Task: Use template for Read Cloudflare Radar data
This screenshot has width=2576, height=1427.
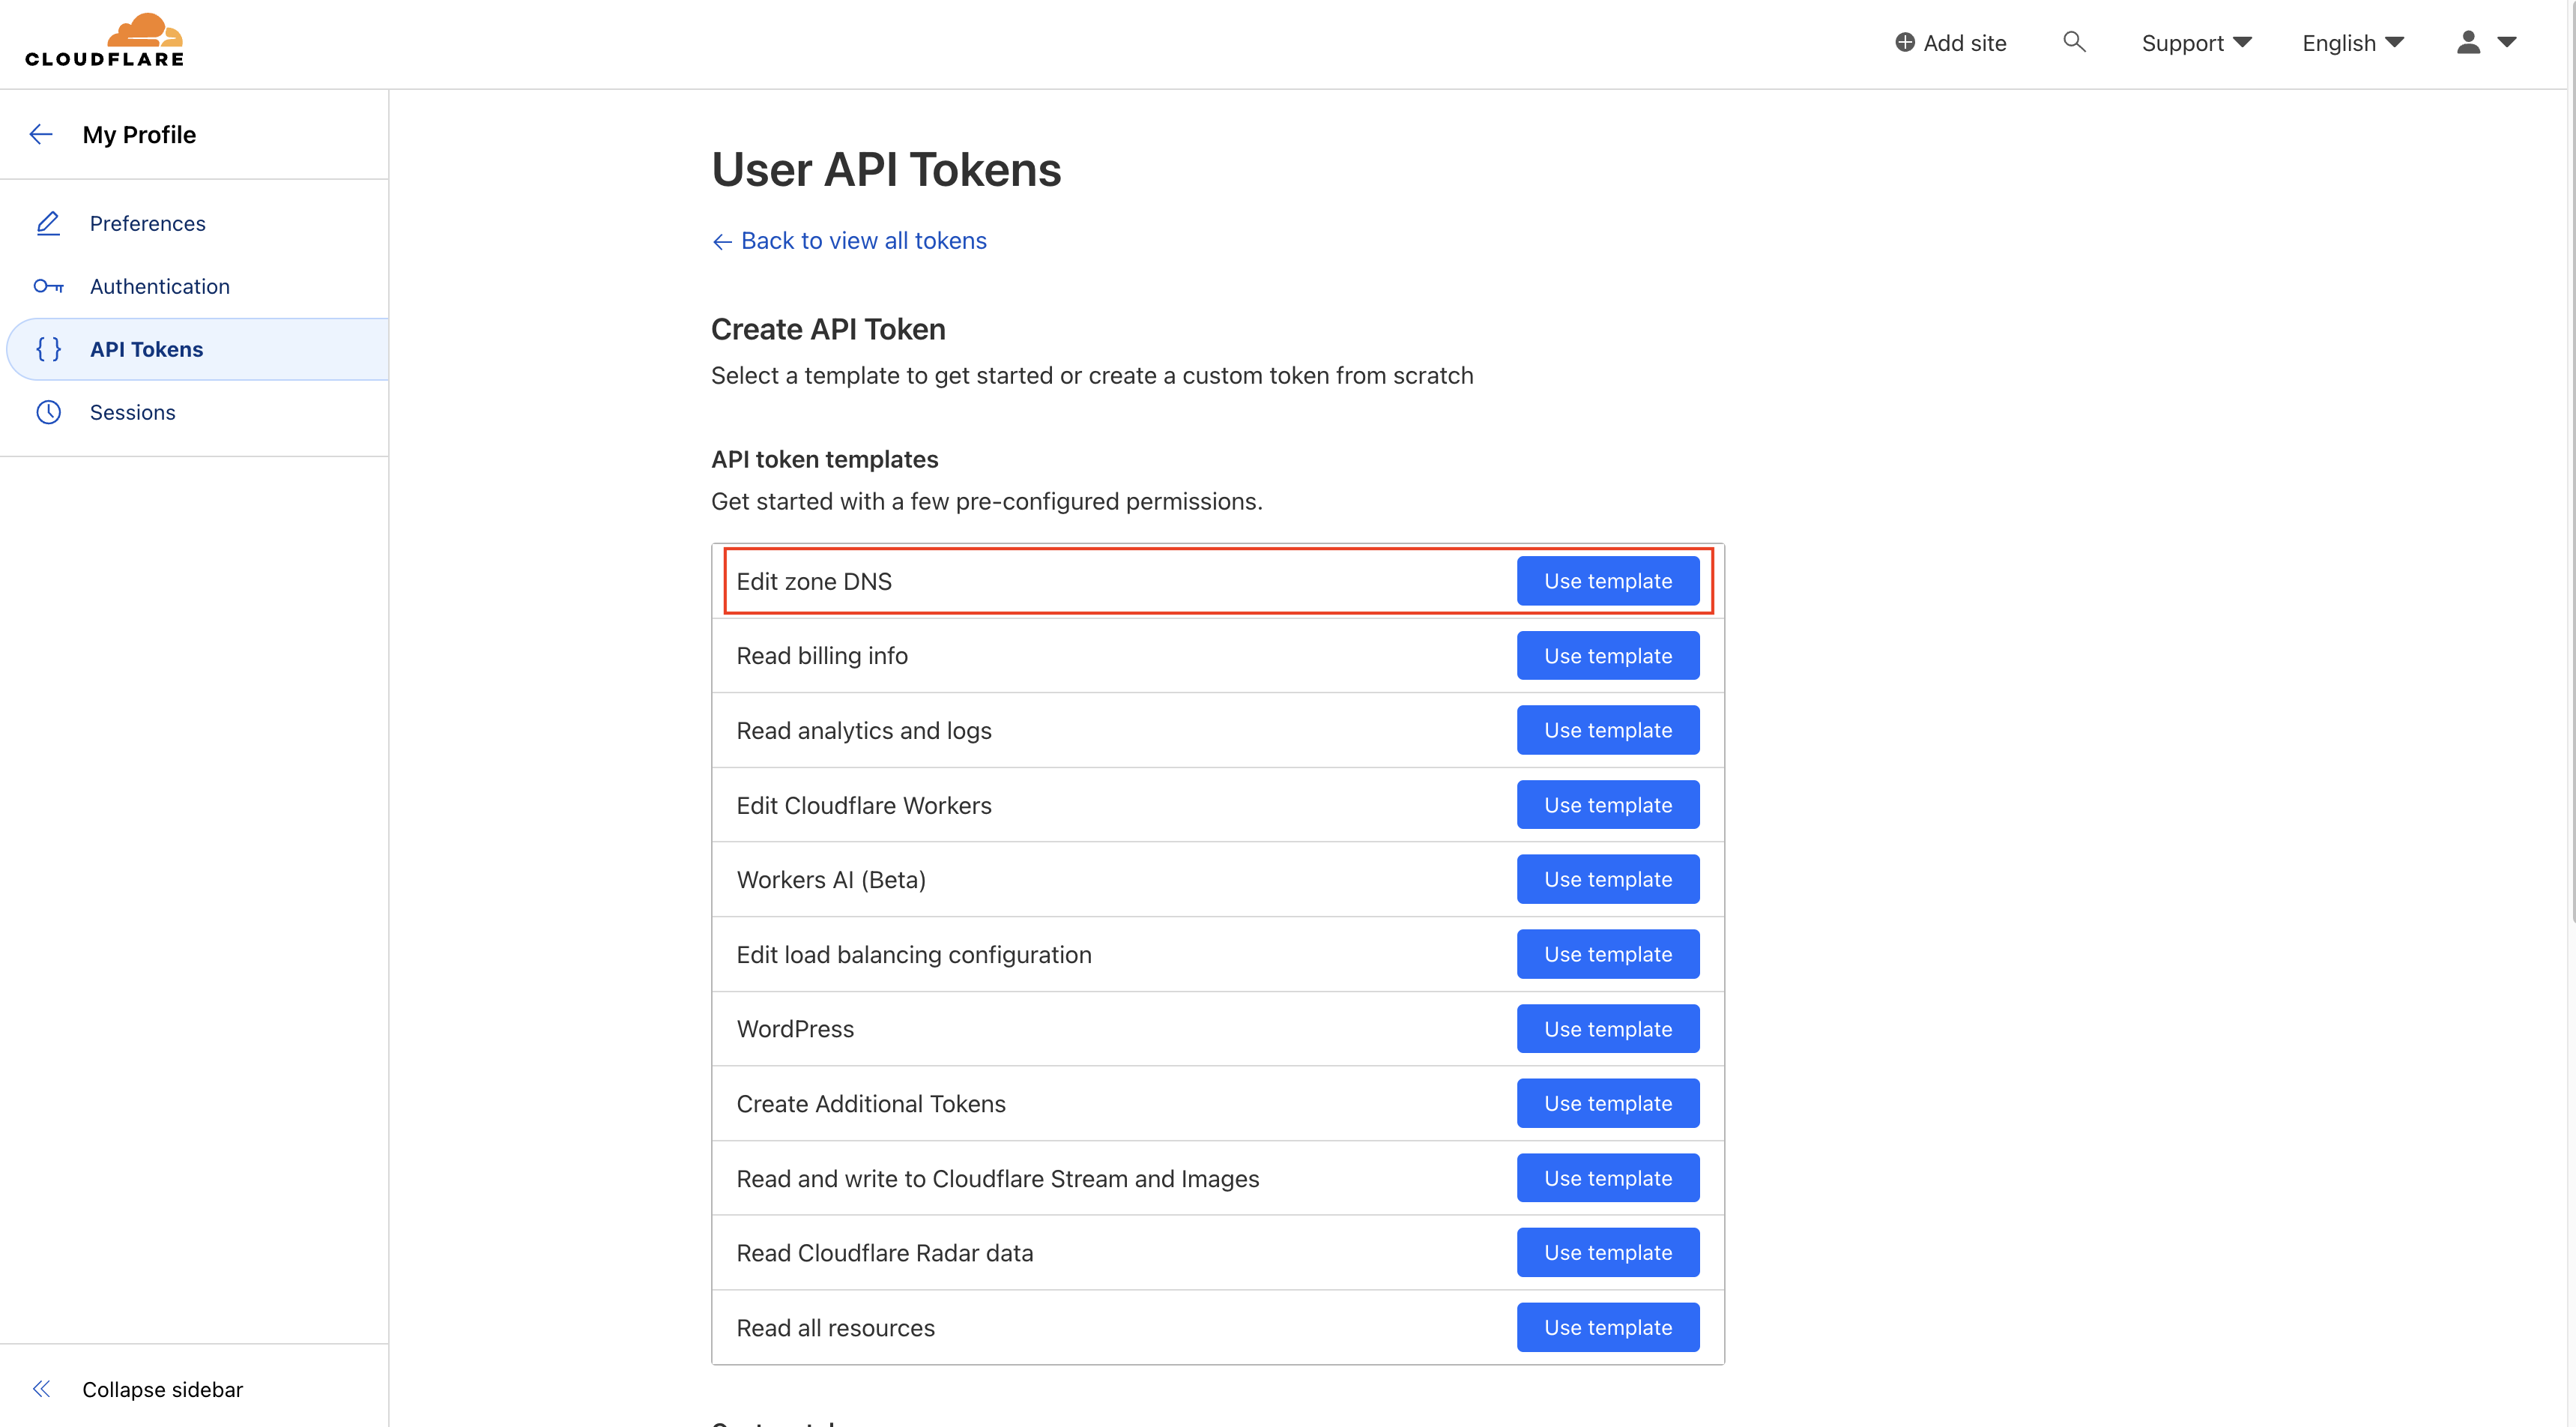Action: click(x=1607, y=1252)
